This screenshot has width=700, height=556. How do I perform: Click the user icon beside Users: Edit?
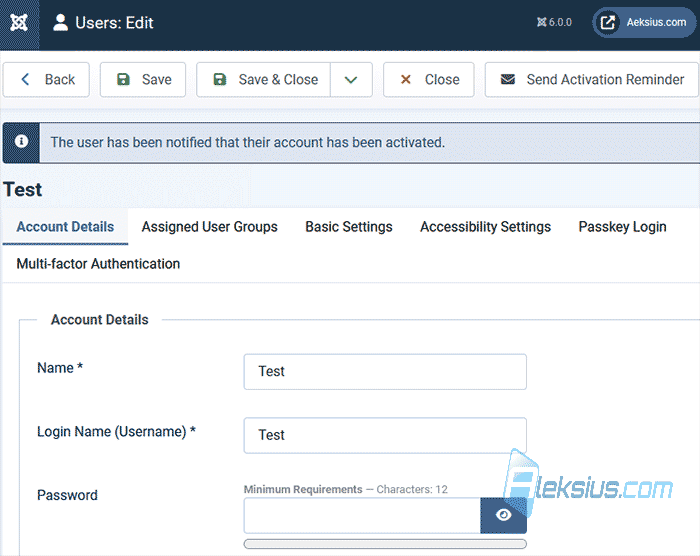[60, 23]
